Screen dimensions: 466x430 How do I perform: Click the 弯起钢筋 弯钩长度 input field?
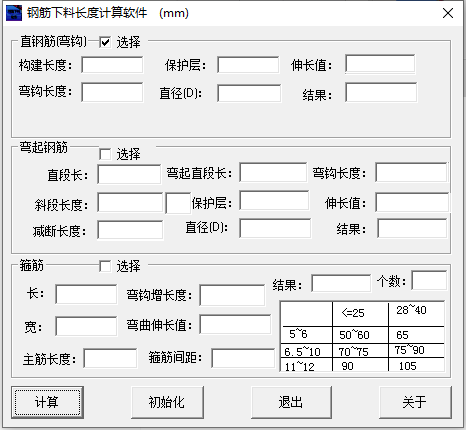[411, 172]
